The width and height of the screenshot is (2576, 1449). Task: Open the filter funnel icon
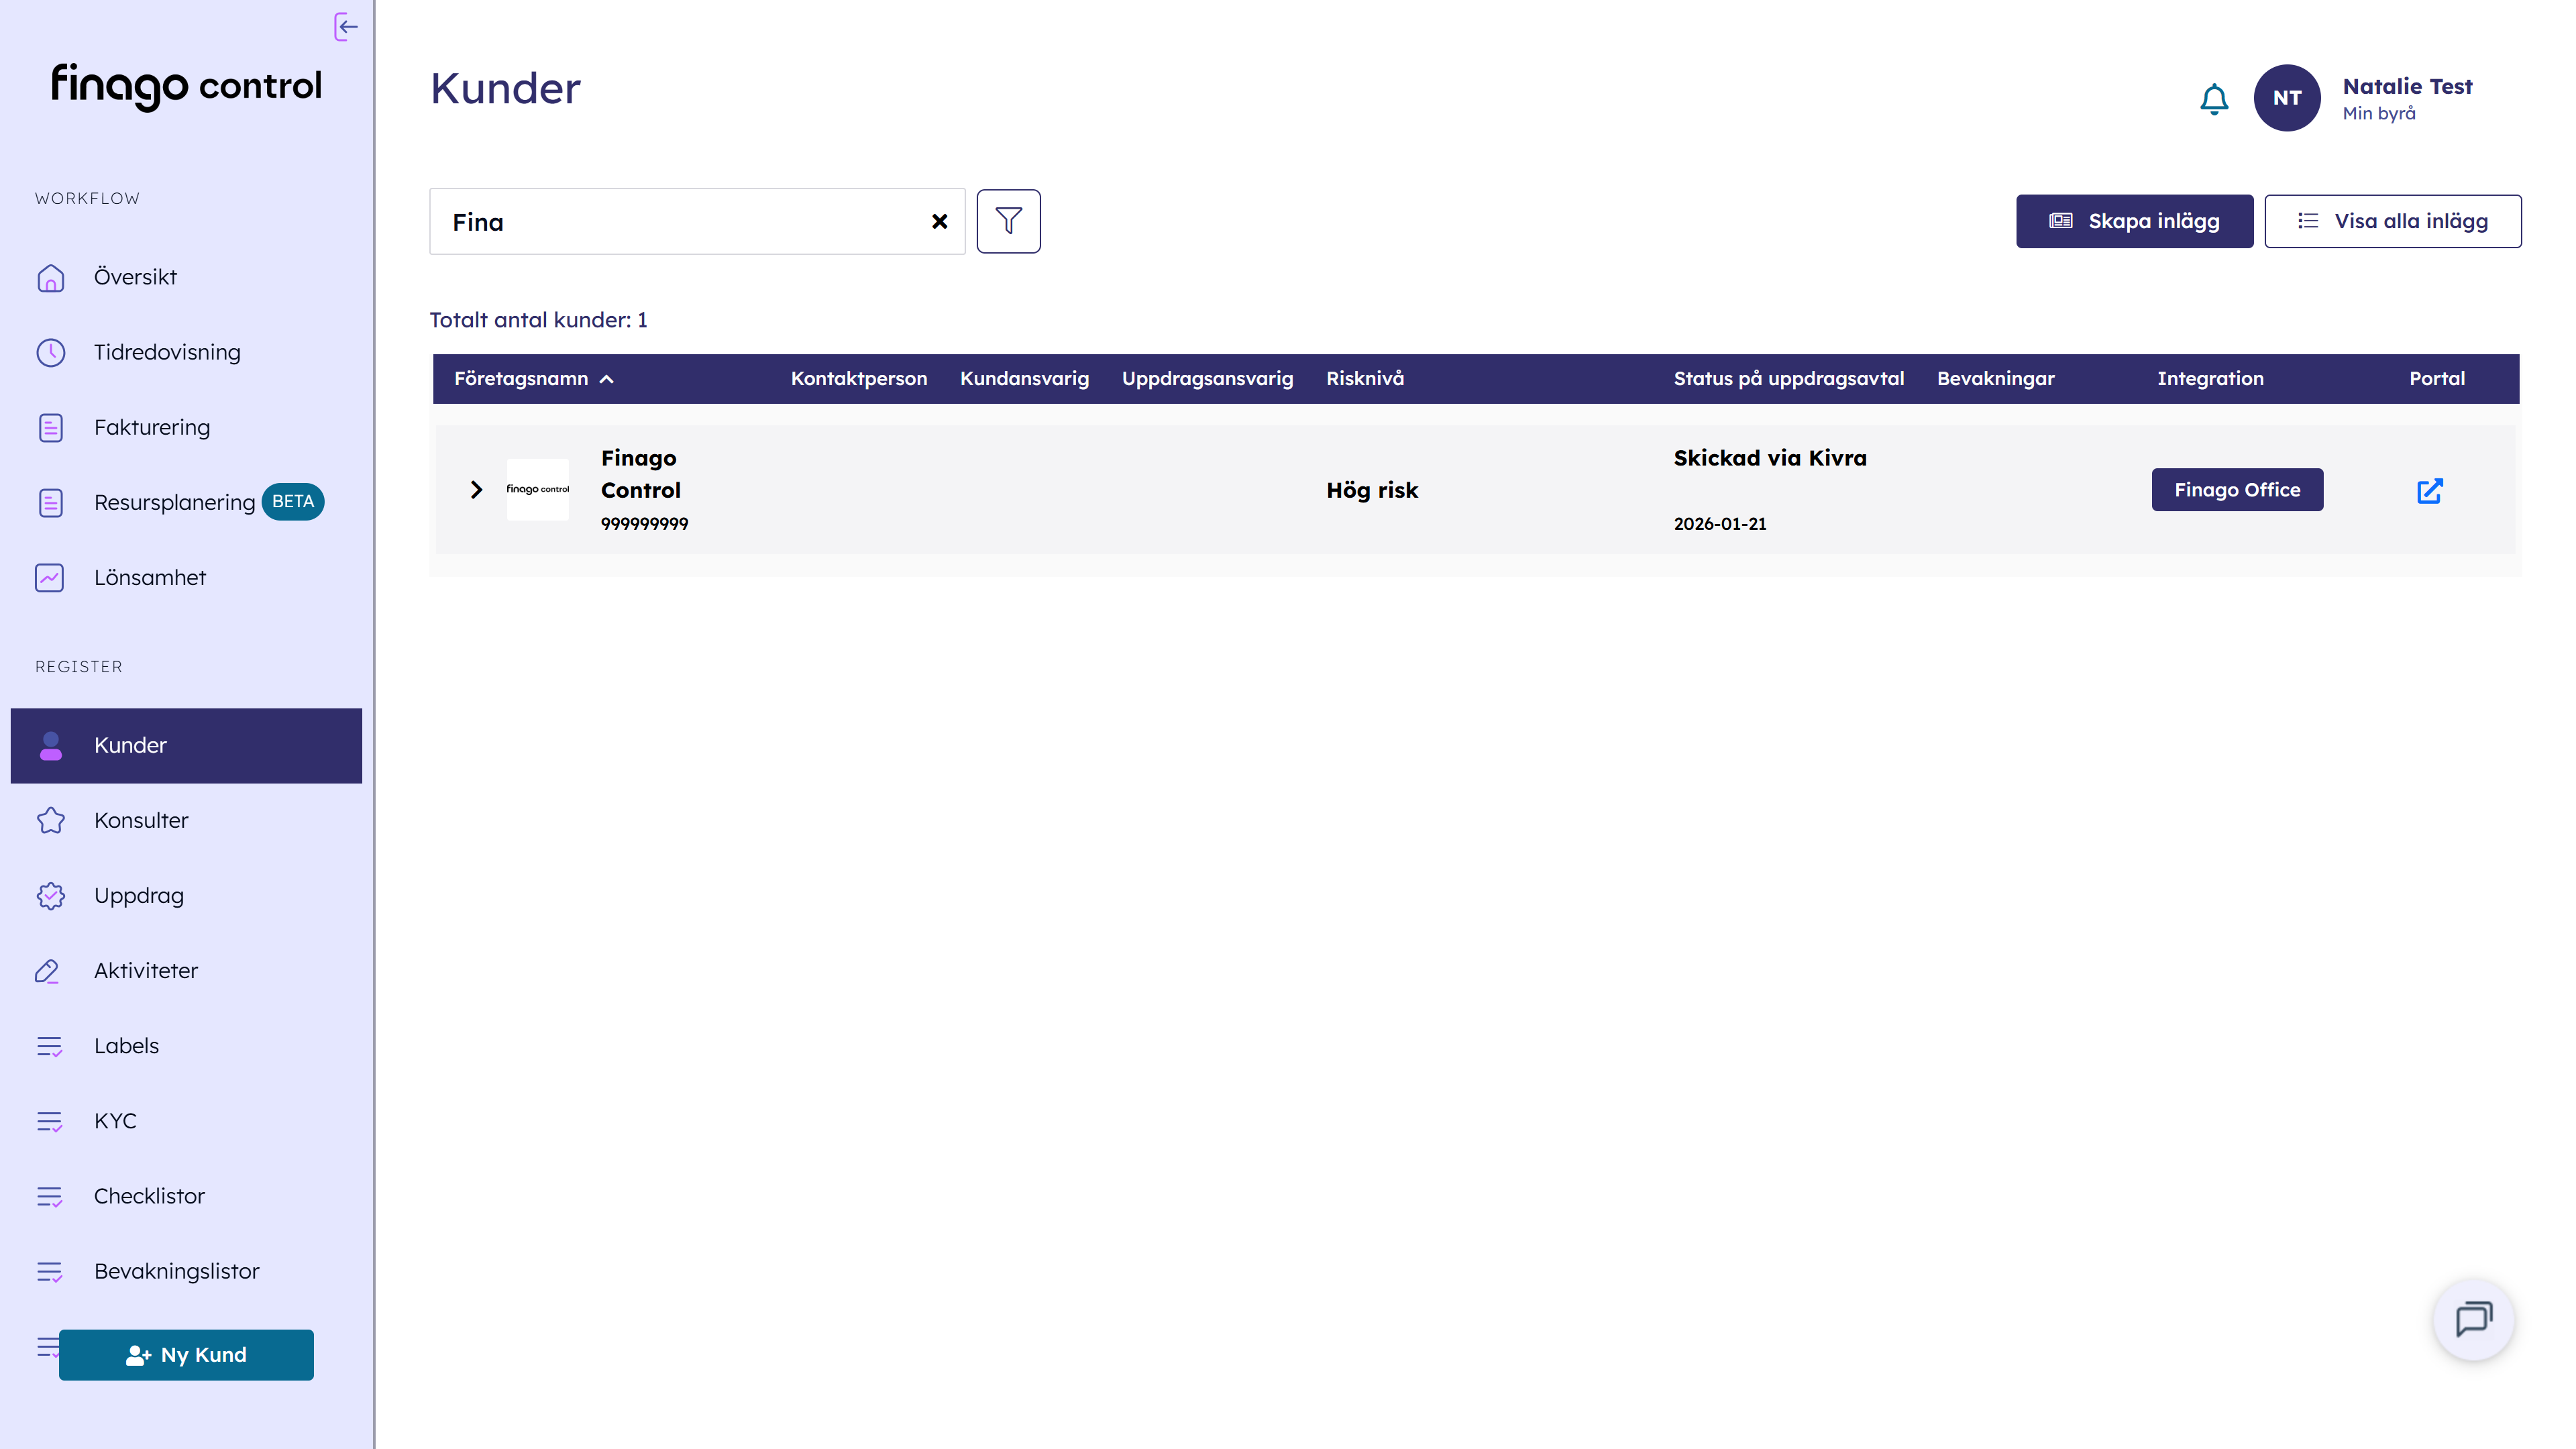[1008, 221]
